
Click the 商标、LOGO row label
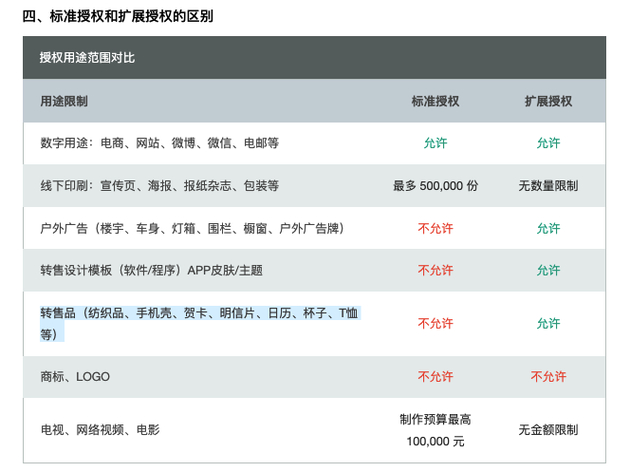tap(75, 377)
